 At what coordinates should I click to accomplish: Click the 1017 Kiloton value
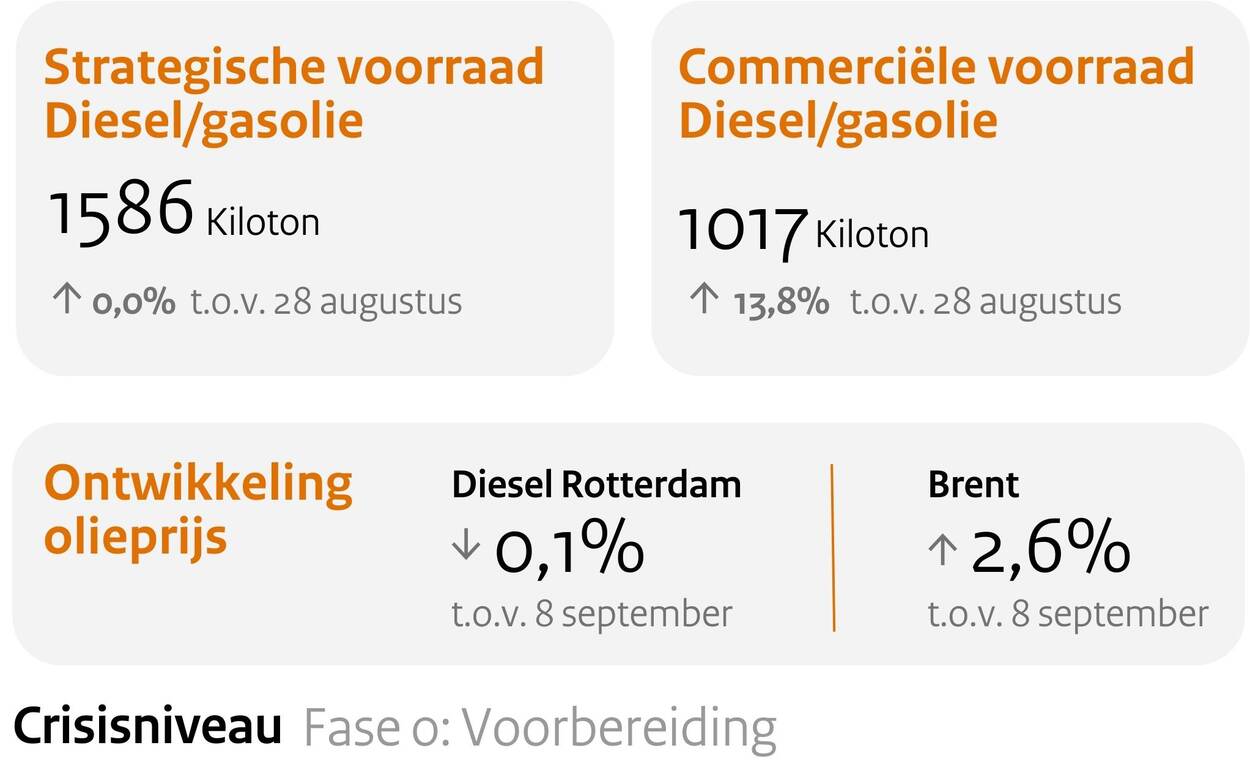pyautogui.click(x=803, y=229)
